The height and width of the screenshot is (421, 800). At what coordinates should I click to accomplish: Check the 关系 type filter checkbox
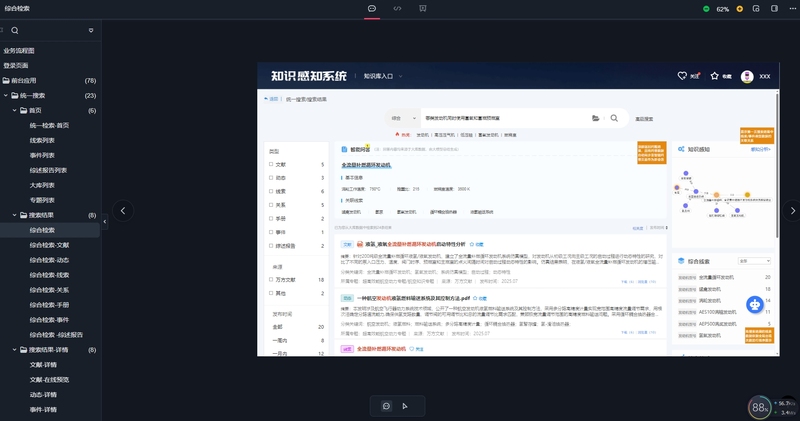click(271, 205)
